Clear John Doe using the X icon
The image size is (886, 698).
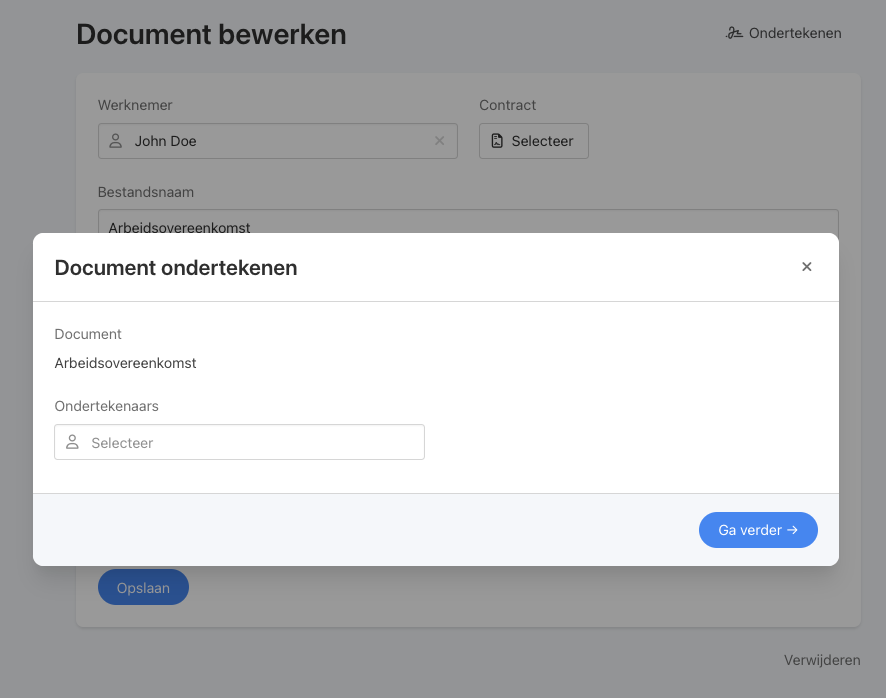click(x=440, y=141)
